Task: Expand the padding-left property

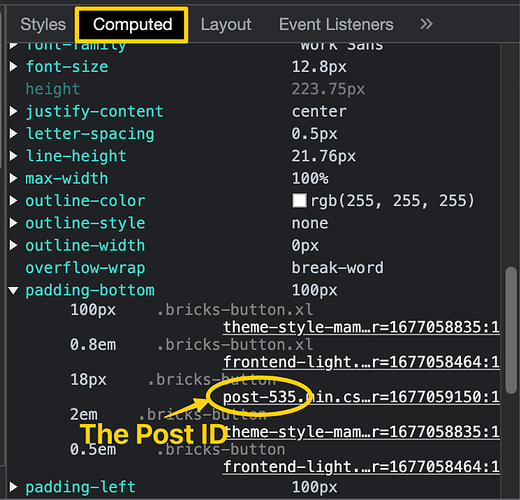Action: [14, 487]
